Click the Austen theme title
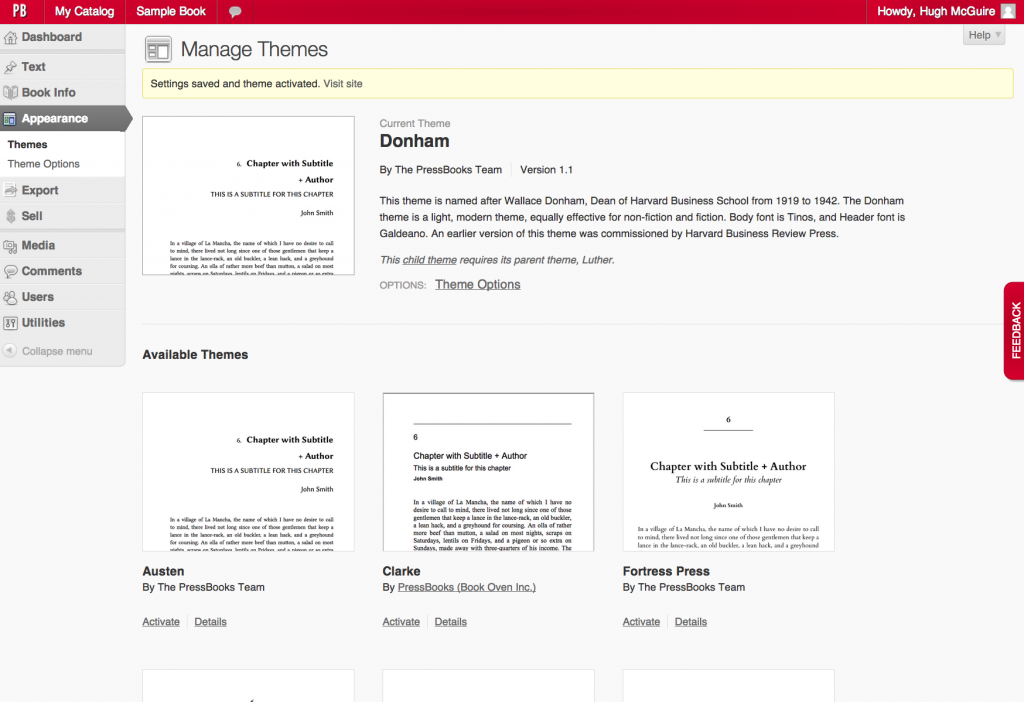 (x=163, y=571)
